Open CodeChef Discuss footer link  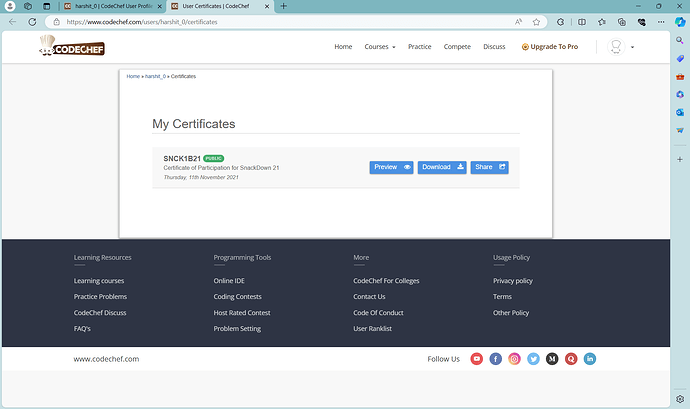tap(100, 313)
